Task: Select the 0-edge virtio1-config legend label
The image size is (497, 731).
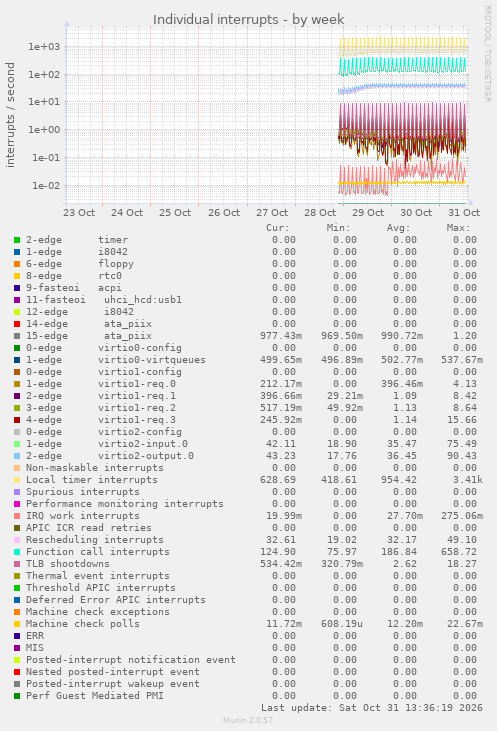Action: pyautogui.click(x=104, y=372)
